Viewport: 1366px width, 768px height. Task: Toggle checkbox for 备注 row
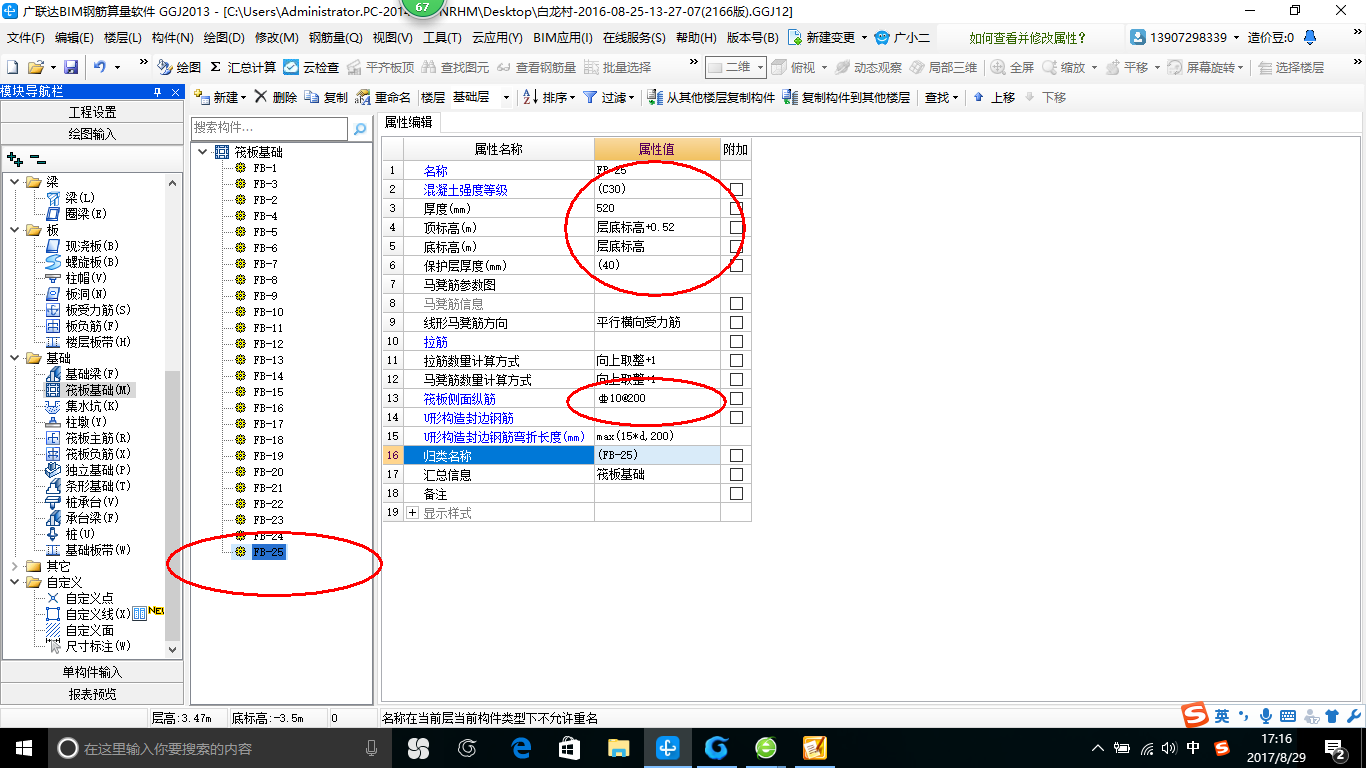(736, 494)
